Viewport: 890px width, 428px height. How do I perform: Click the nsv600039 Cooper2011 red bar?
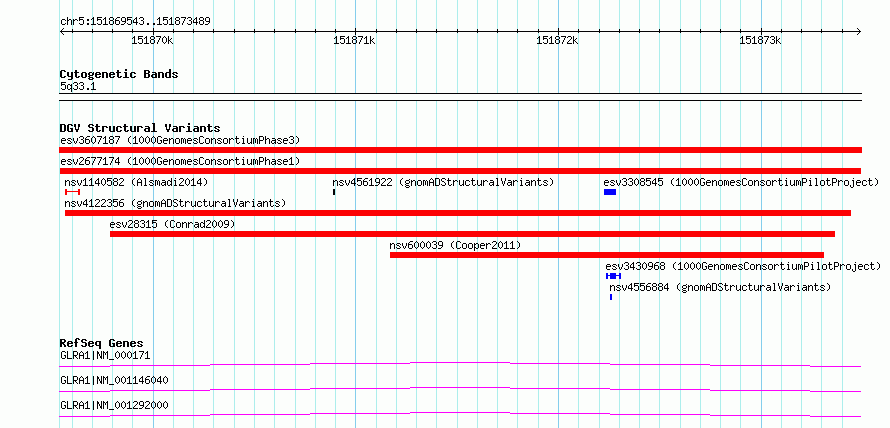pyautogui.click(x=607, y=255)
